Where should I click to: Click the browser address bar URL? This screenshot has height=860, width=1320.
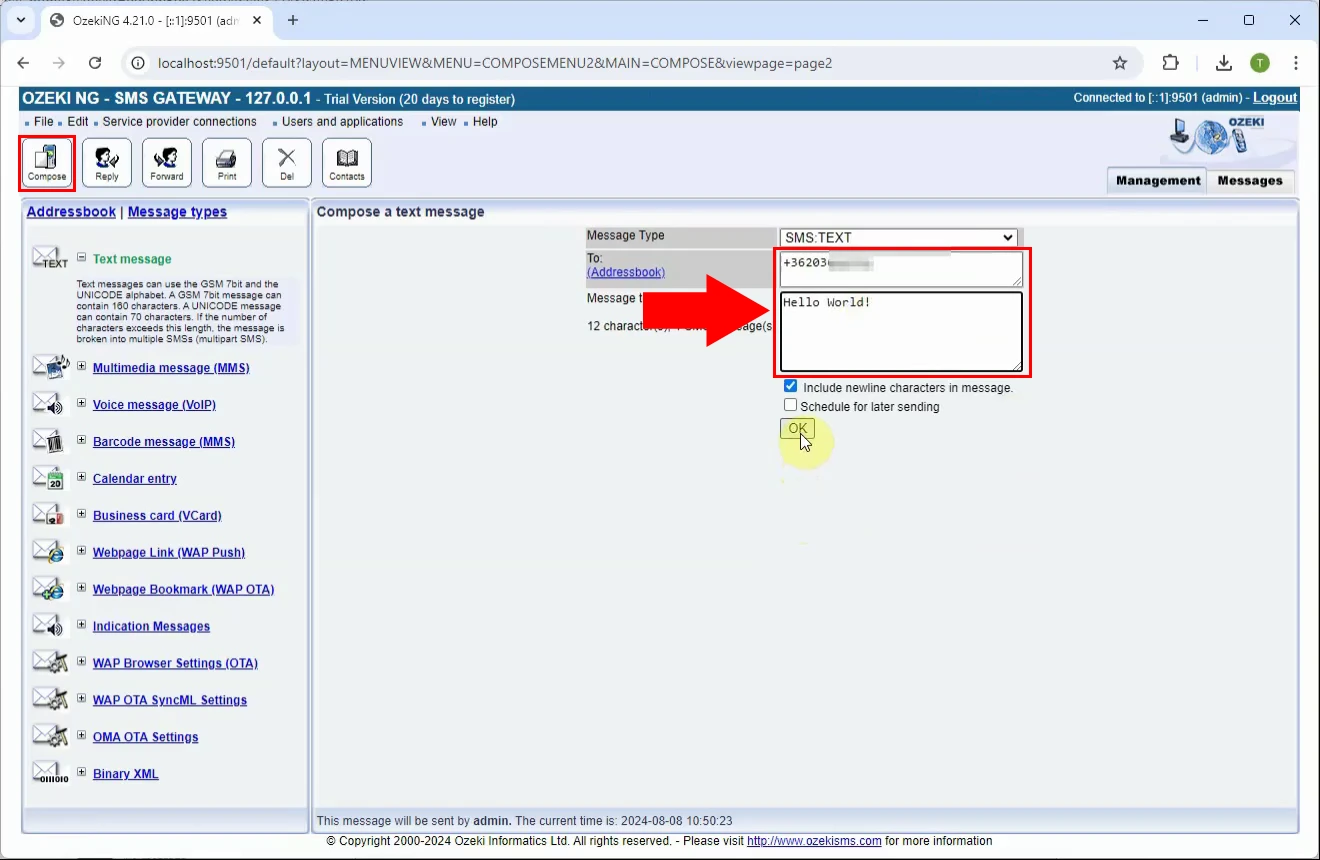pos(495,63)
